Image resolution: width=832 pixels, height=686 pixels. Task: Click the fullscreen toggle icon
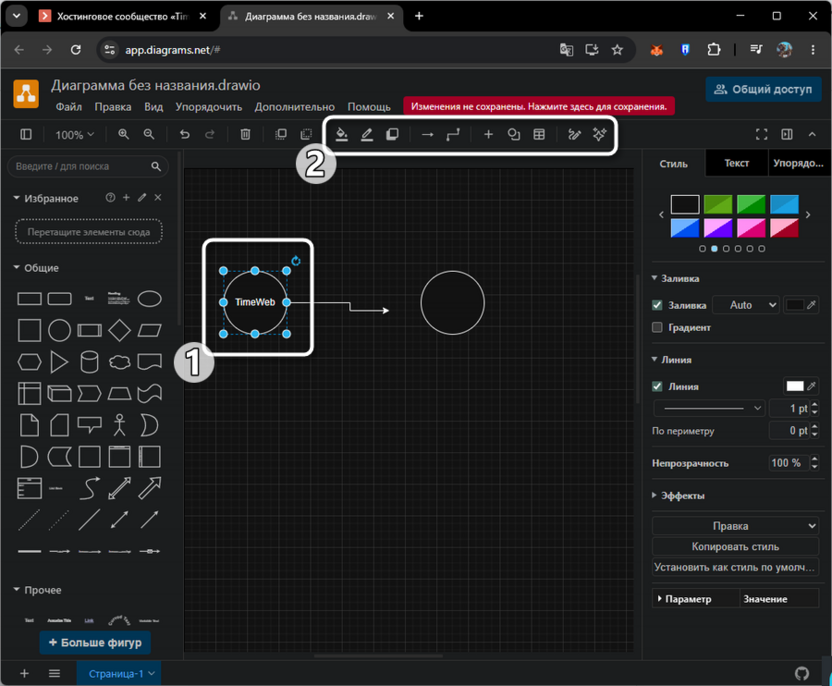(x=761, y=134)
